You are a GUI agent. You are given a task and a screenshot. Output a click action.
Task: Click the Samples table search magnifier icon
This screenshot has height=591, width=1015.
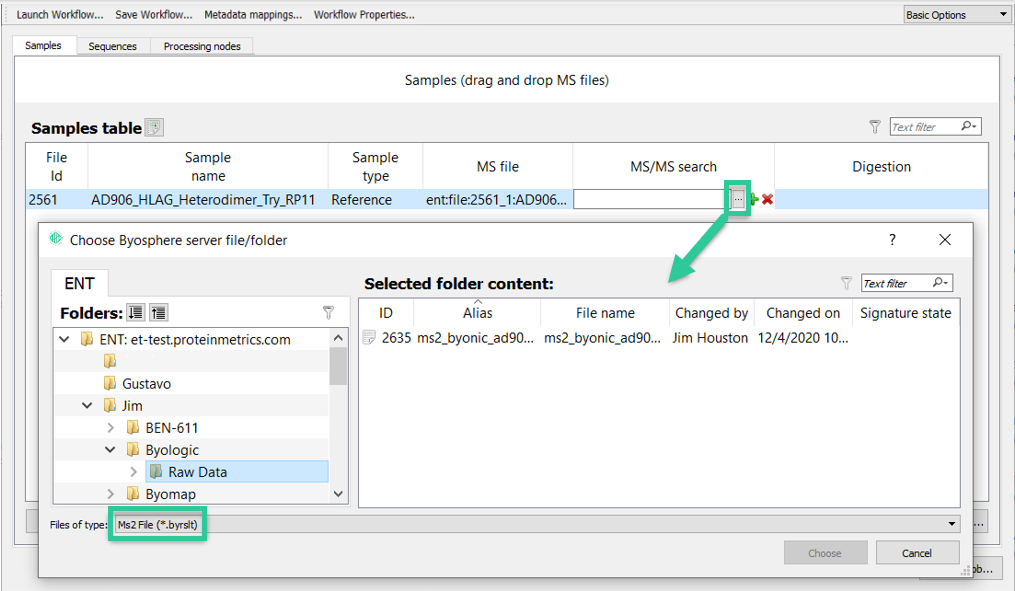pos(968,126)
